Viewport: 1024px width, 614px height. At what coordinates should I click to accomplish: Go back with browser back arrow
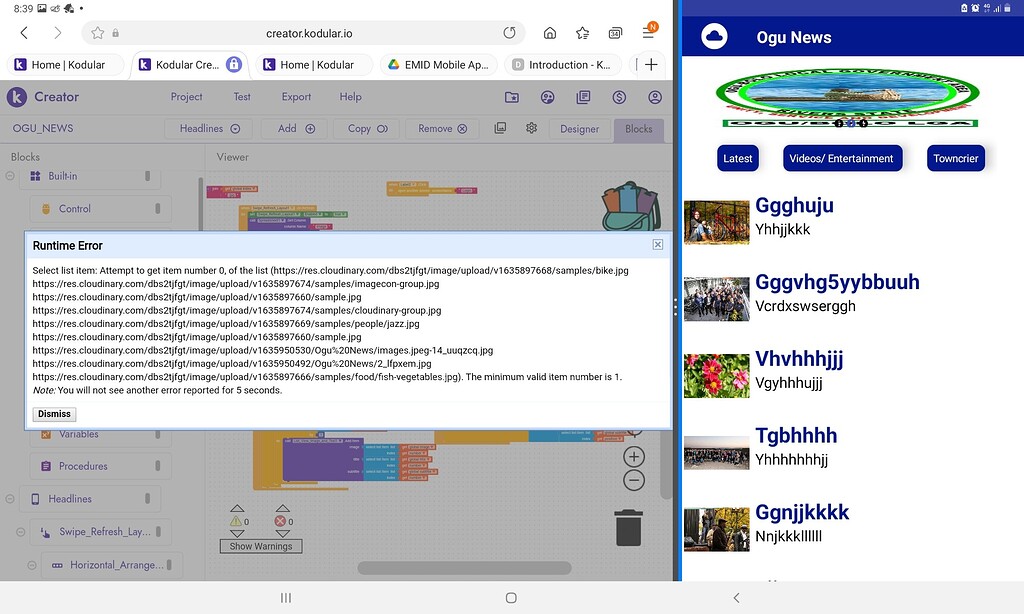[x=24, y=33]
